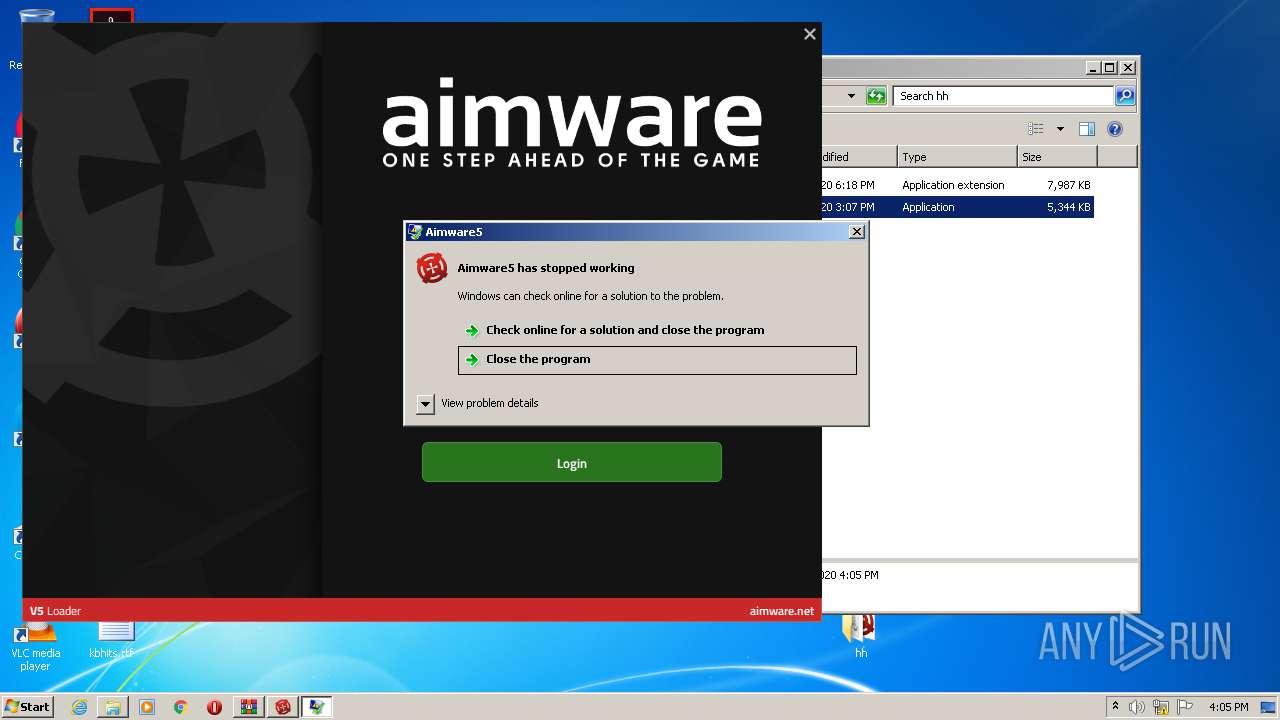
Task: Switch to Aimware loader taskbar button
Action: pos(283,707)
